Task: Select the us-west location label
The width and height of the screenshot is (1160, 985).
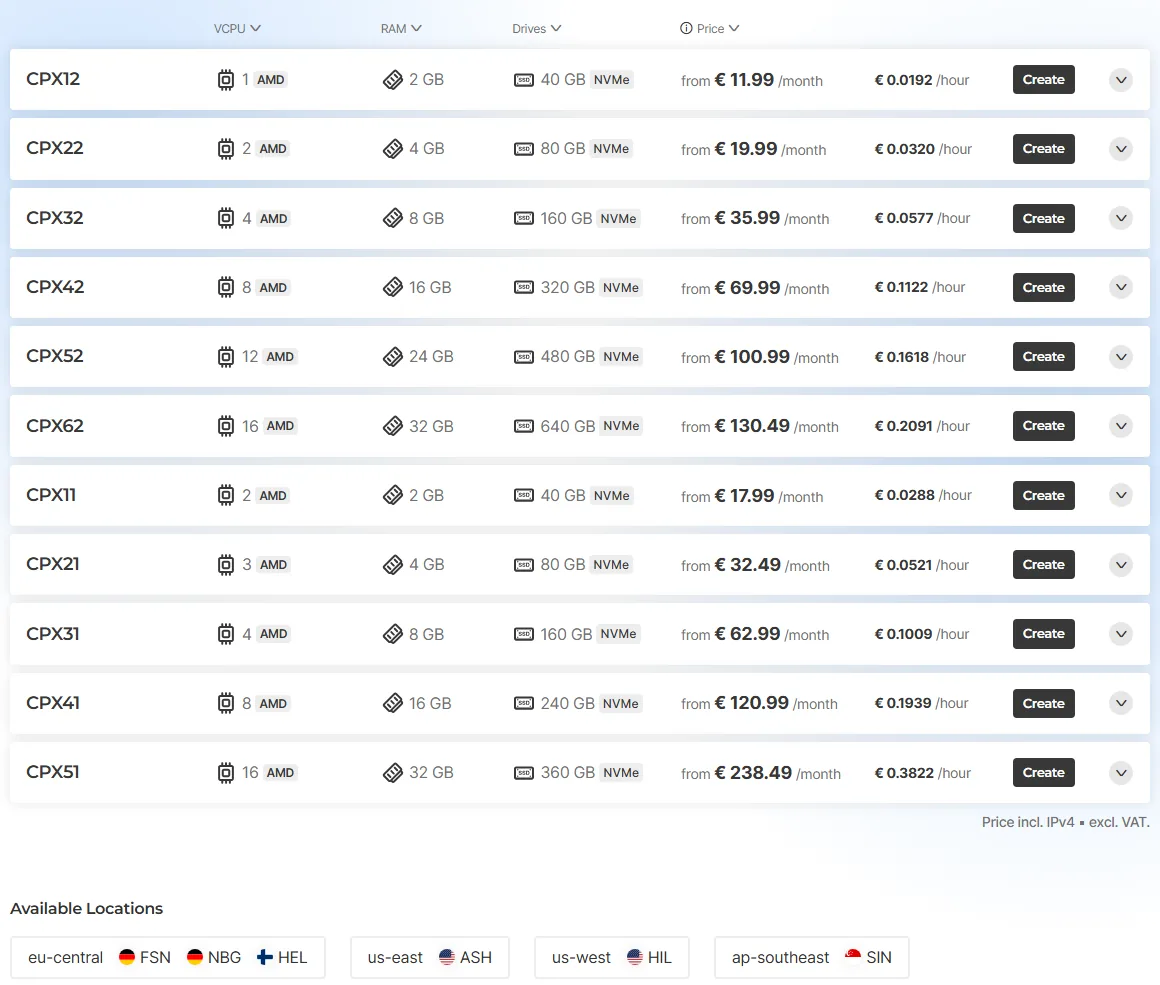Action: click(581, 958)
